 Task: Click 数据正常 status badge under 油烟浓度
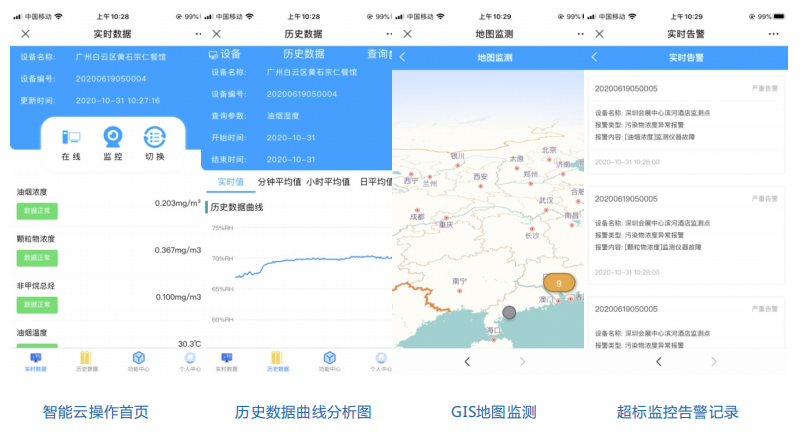[38, 211]
